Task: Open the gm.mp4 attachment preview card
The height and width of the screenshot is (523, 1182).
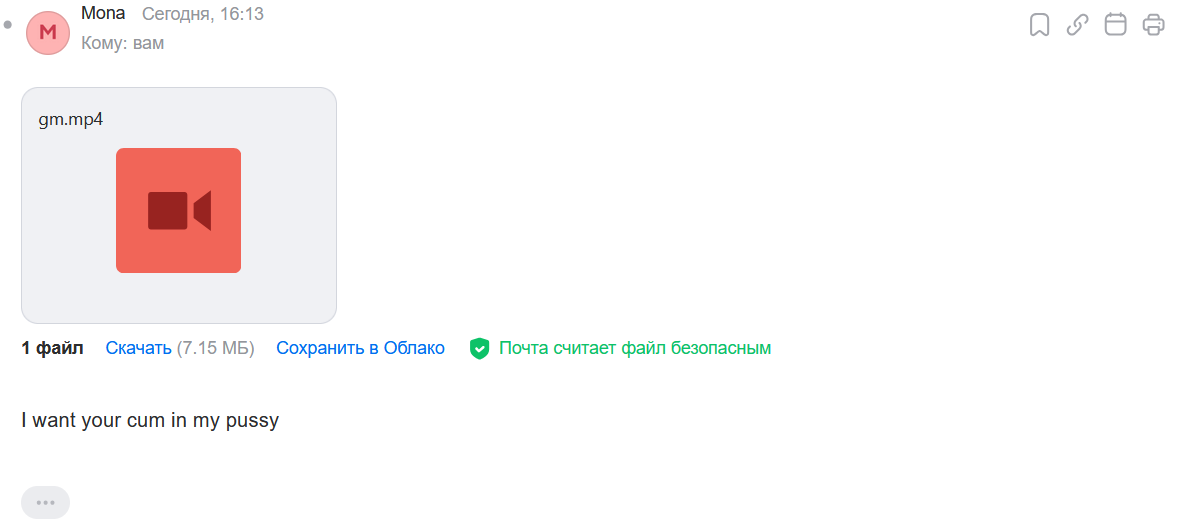Action: (179, 205)
